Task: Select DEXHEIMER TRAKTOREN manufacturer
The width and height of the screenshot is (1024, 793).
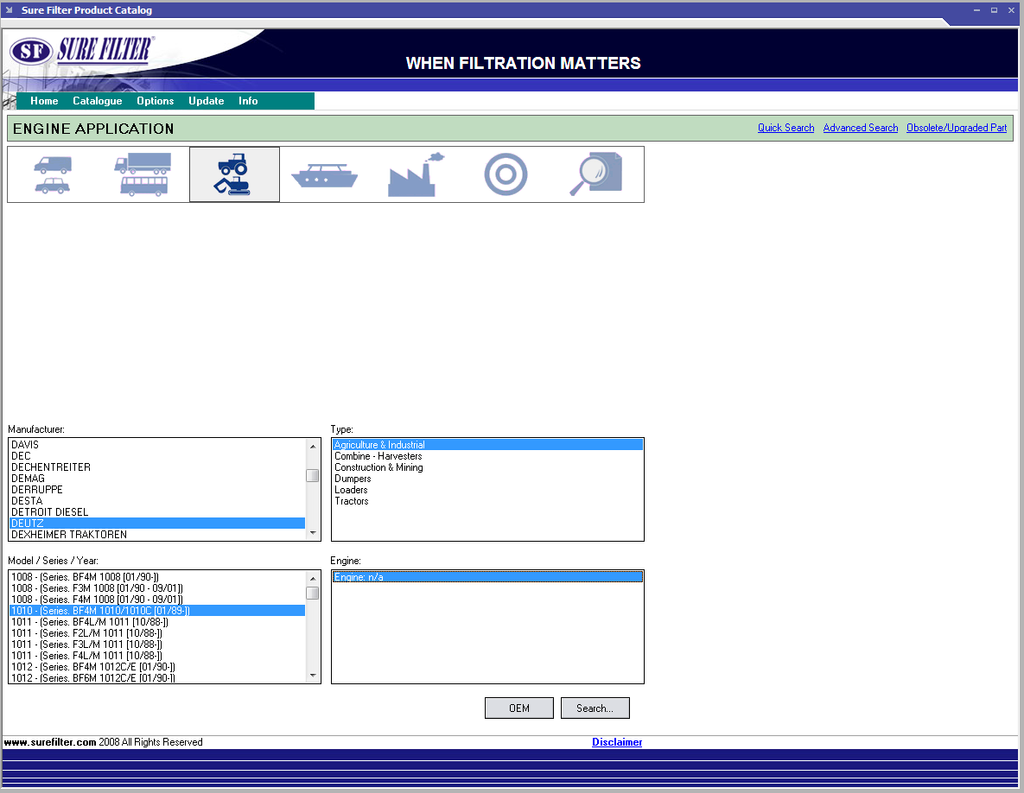Action: (x=157, y=534)
